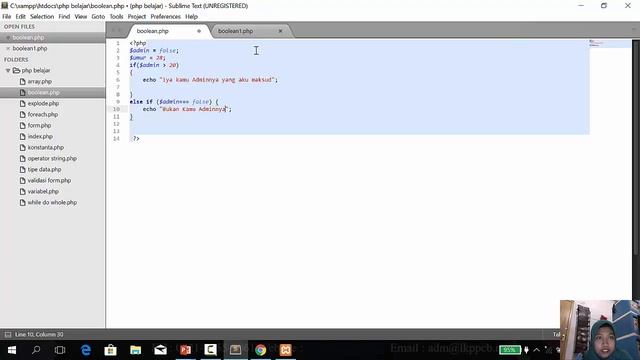Image resolution: width=640 pixels, height=360 pixels.
Task: Click file icon beside explode.php
Action: click(x=23, y=104)
